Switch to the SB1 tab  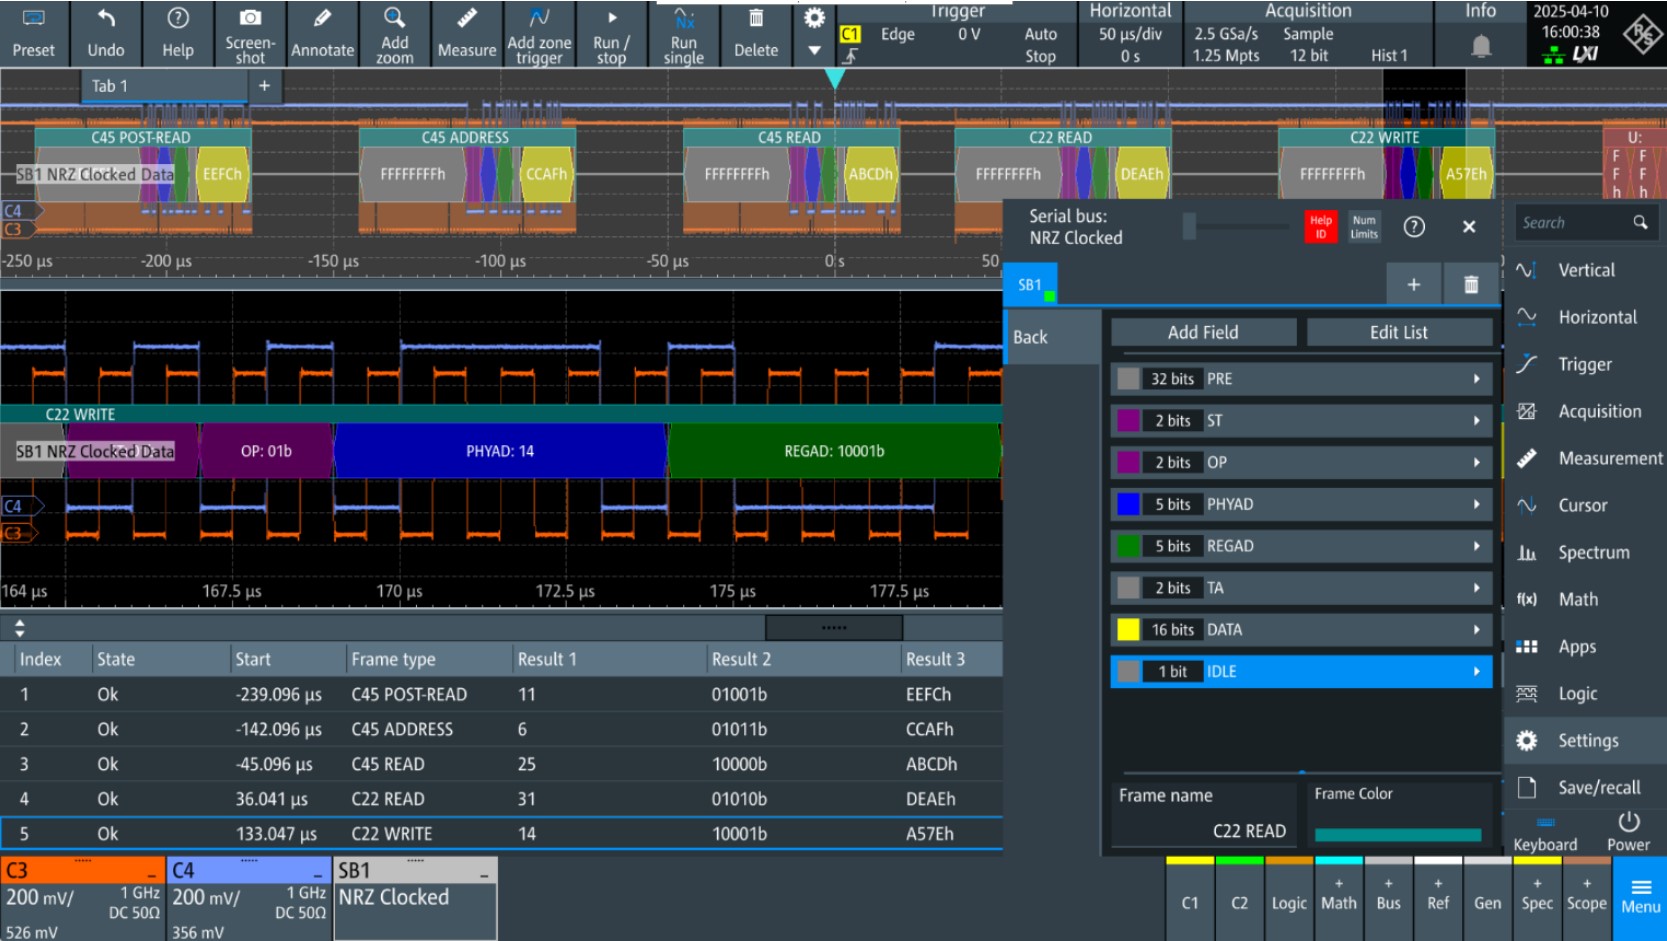1030,285
